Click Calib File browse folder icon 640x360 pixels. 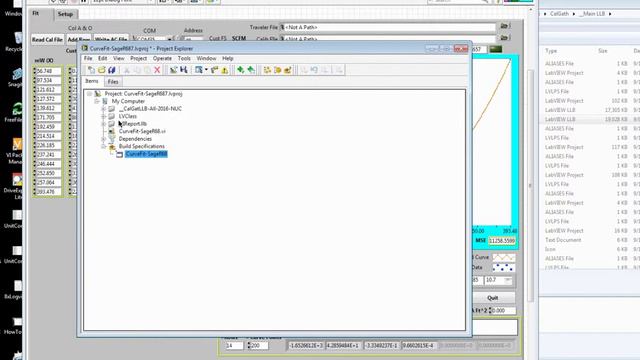point(504,38)
